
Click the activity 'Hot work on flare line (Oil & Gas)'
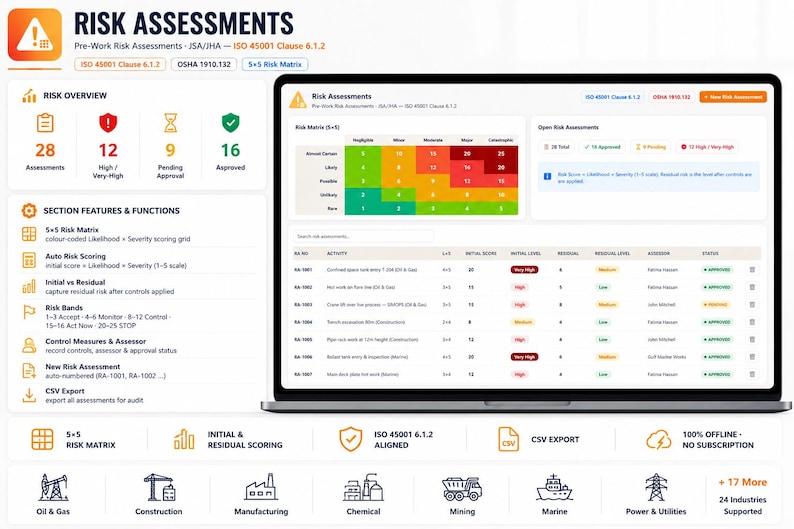361,287
